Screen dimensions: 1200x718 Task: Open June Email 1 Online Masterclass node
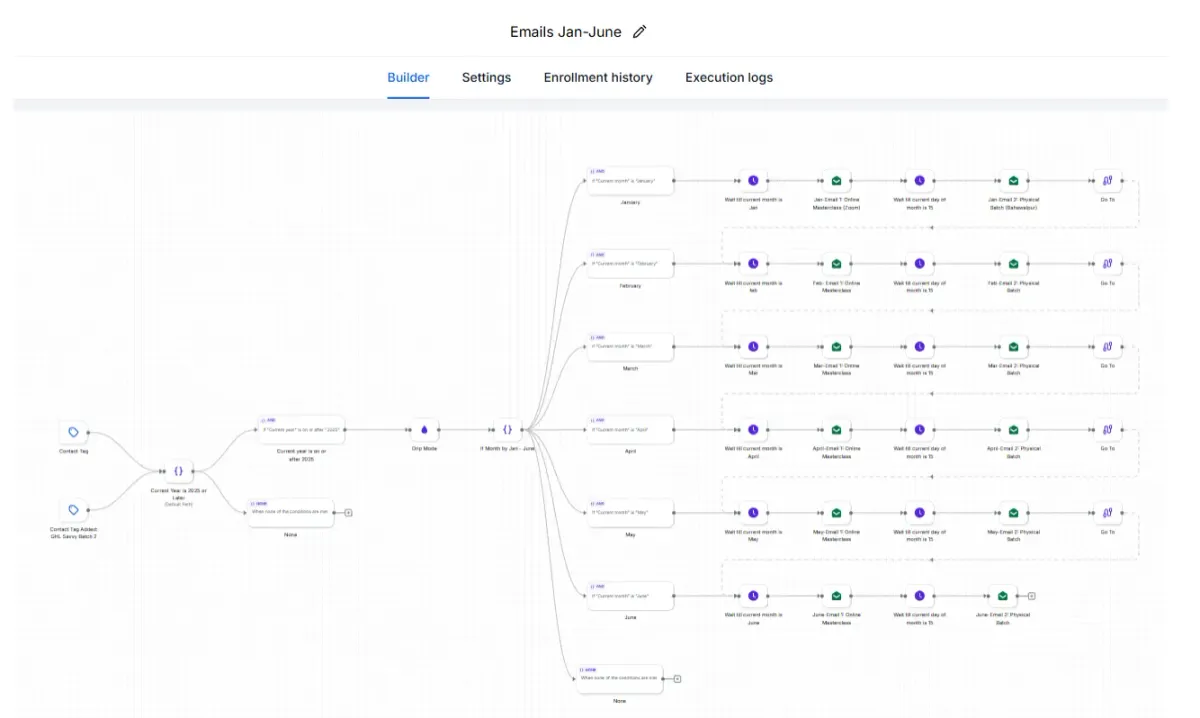pos(836,596)
